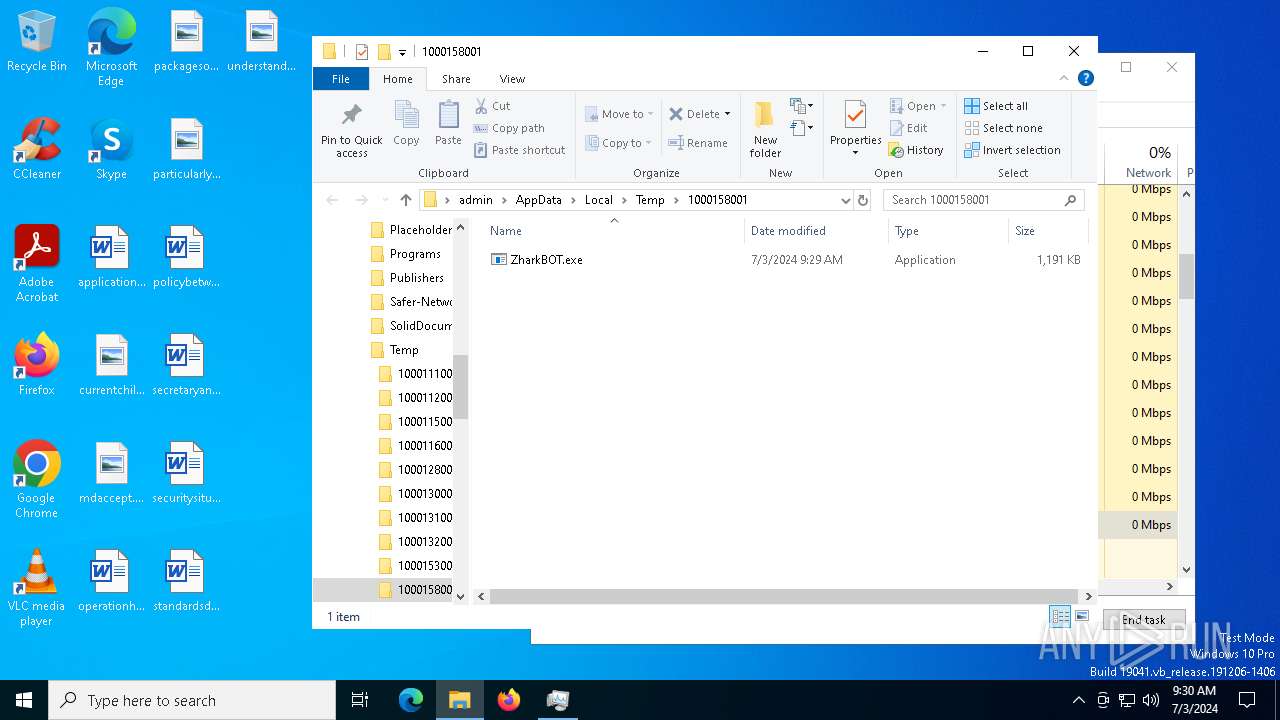The image size is (1280, 720).
Task: Open CCleaner desktop shortcut
Action: click(x=36, y=149)
